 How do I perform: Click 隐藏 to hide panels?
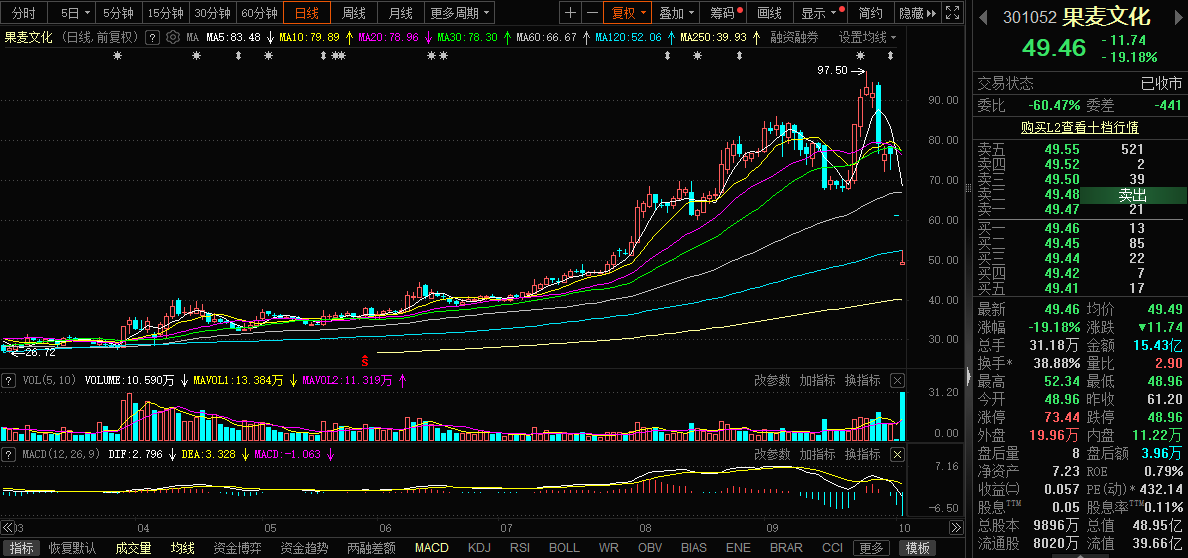click(918, 13)
